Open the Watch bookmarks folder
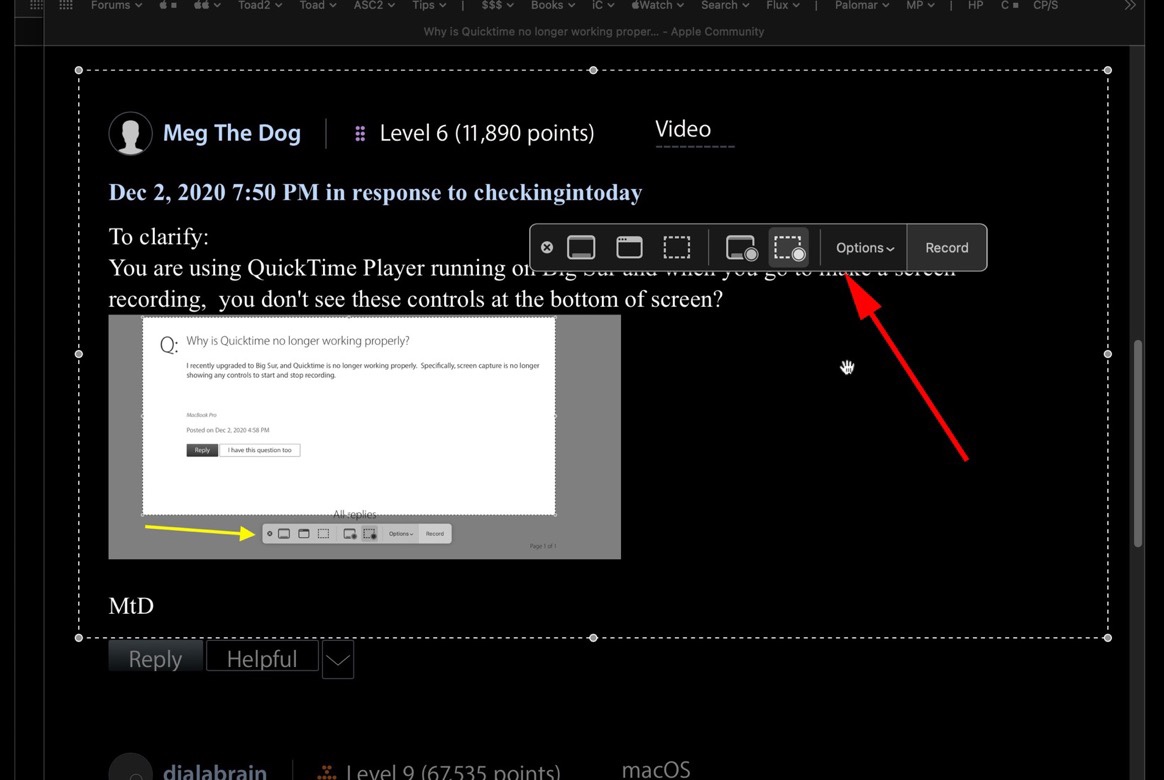This screenshot has height=780, width=1164. [657, 5]
